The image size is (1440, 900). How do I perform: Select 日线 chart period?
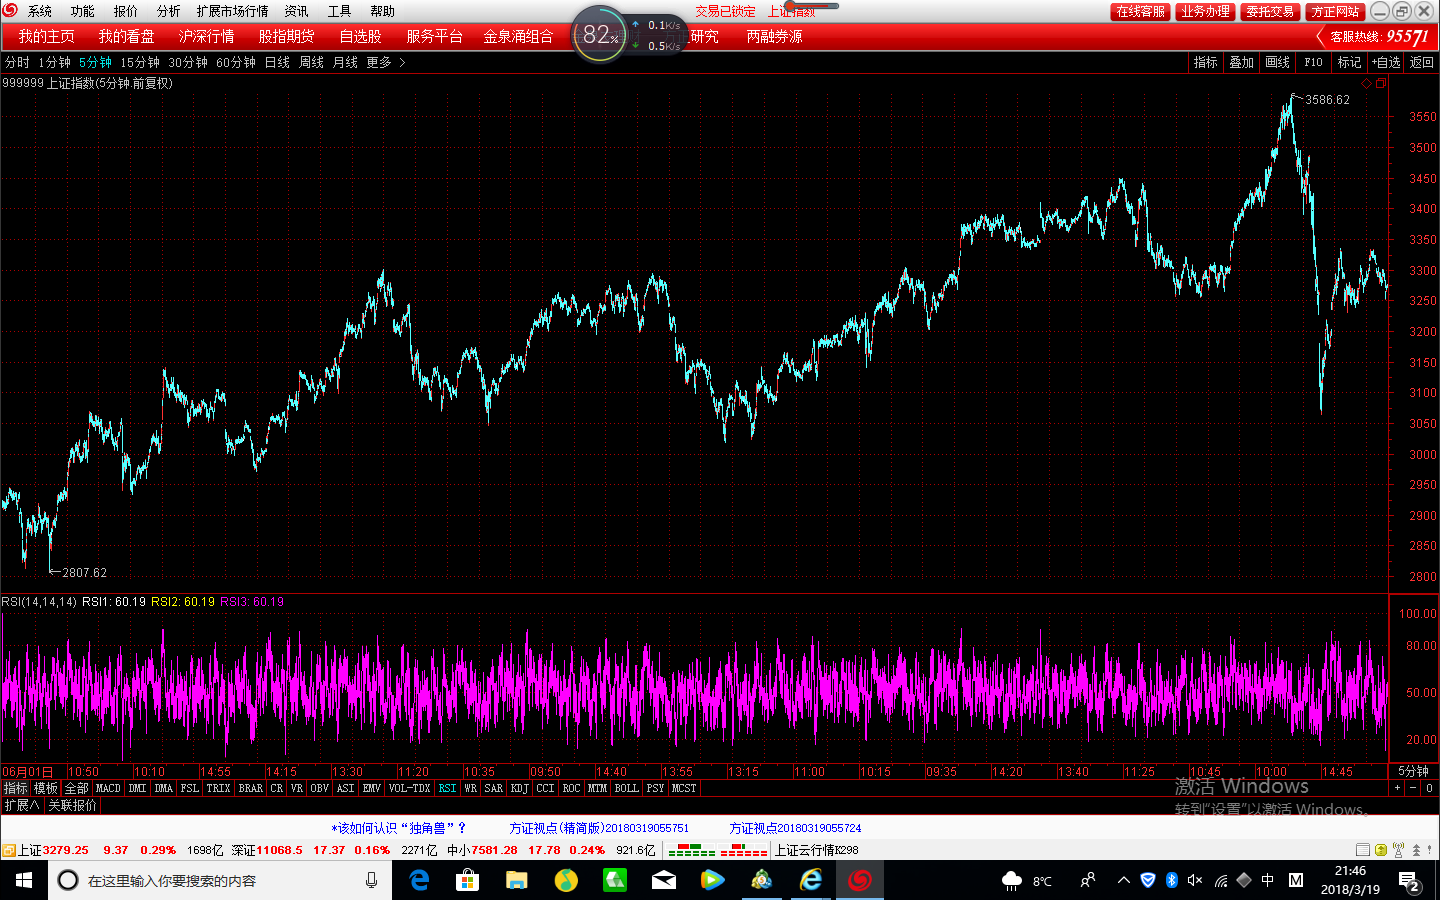pyautogui.click(x=277, y=62)
